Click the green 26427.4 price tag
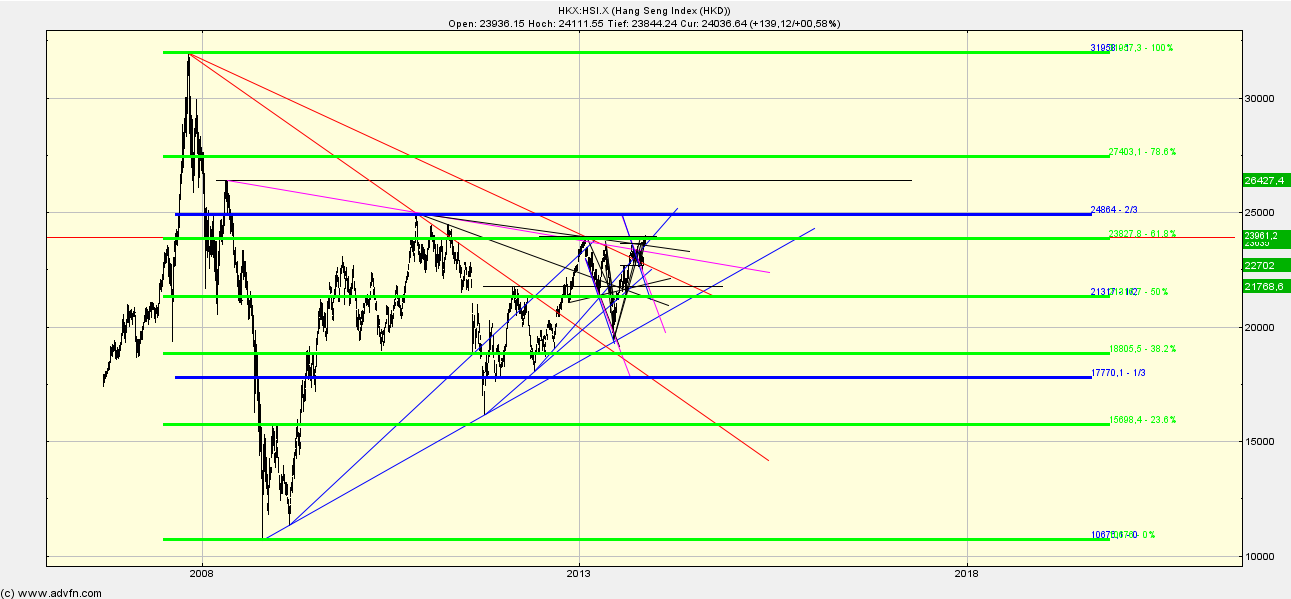1291x599 pixels. tap(1265, 181)
